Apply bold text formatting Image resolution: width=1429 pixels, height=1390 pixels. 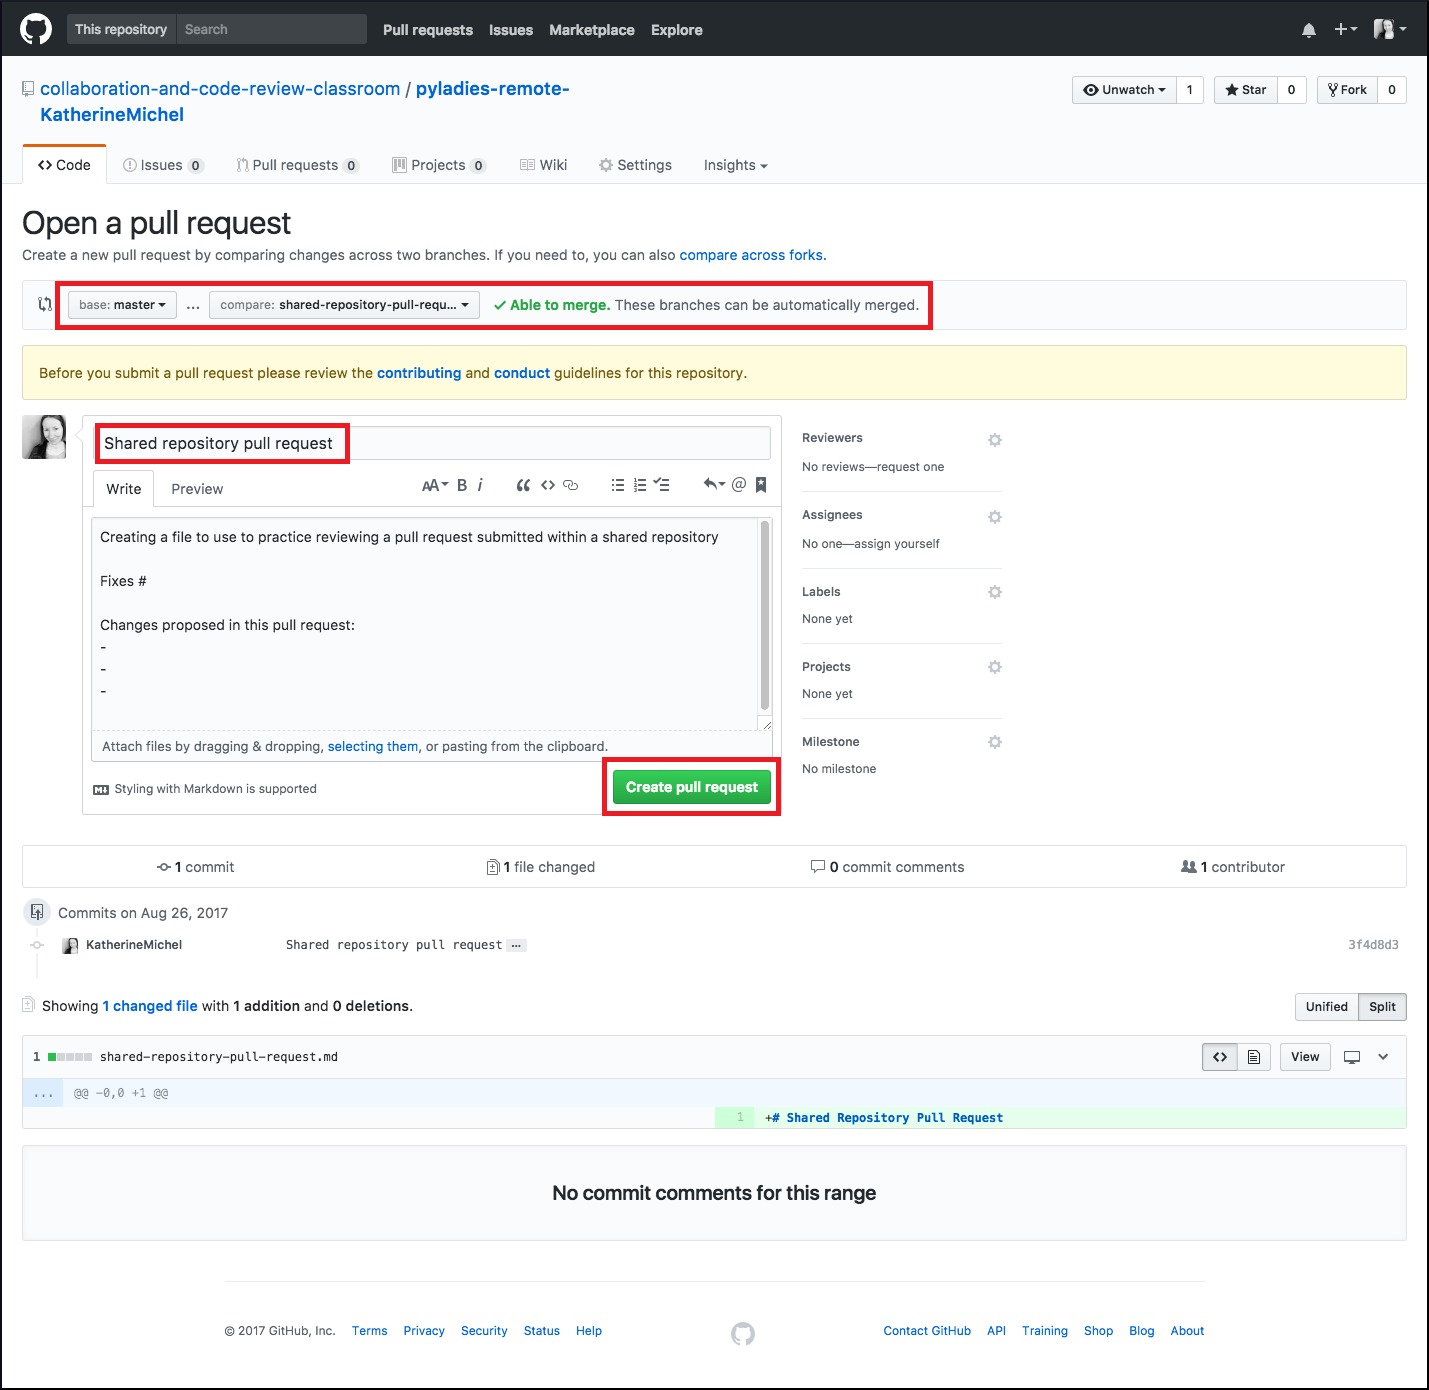pyautogui.click(x=462, y=485)
